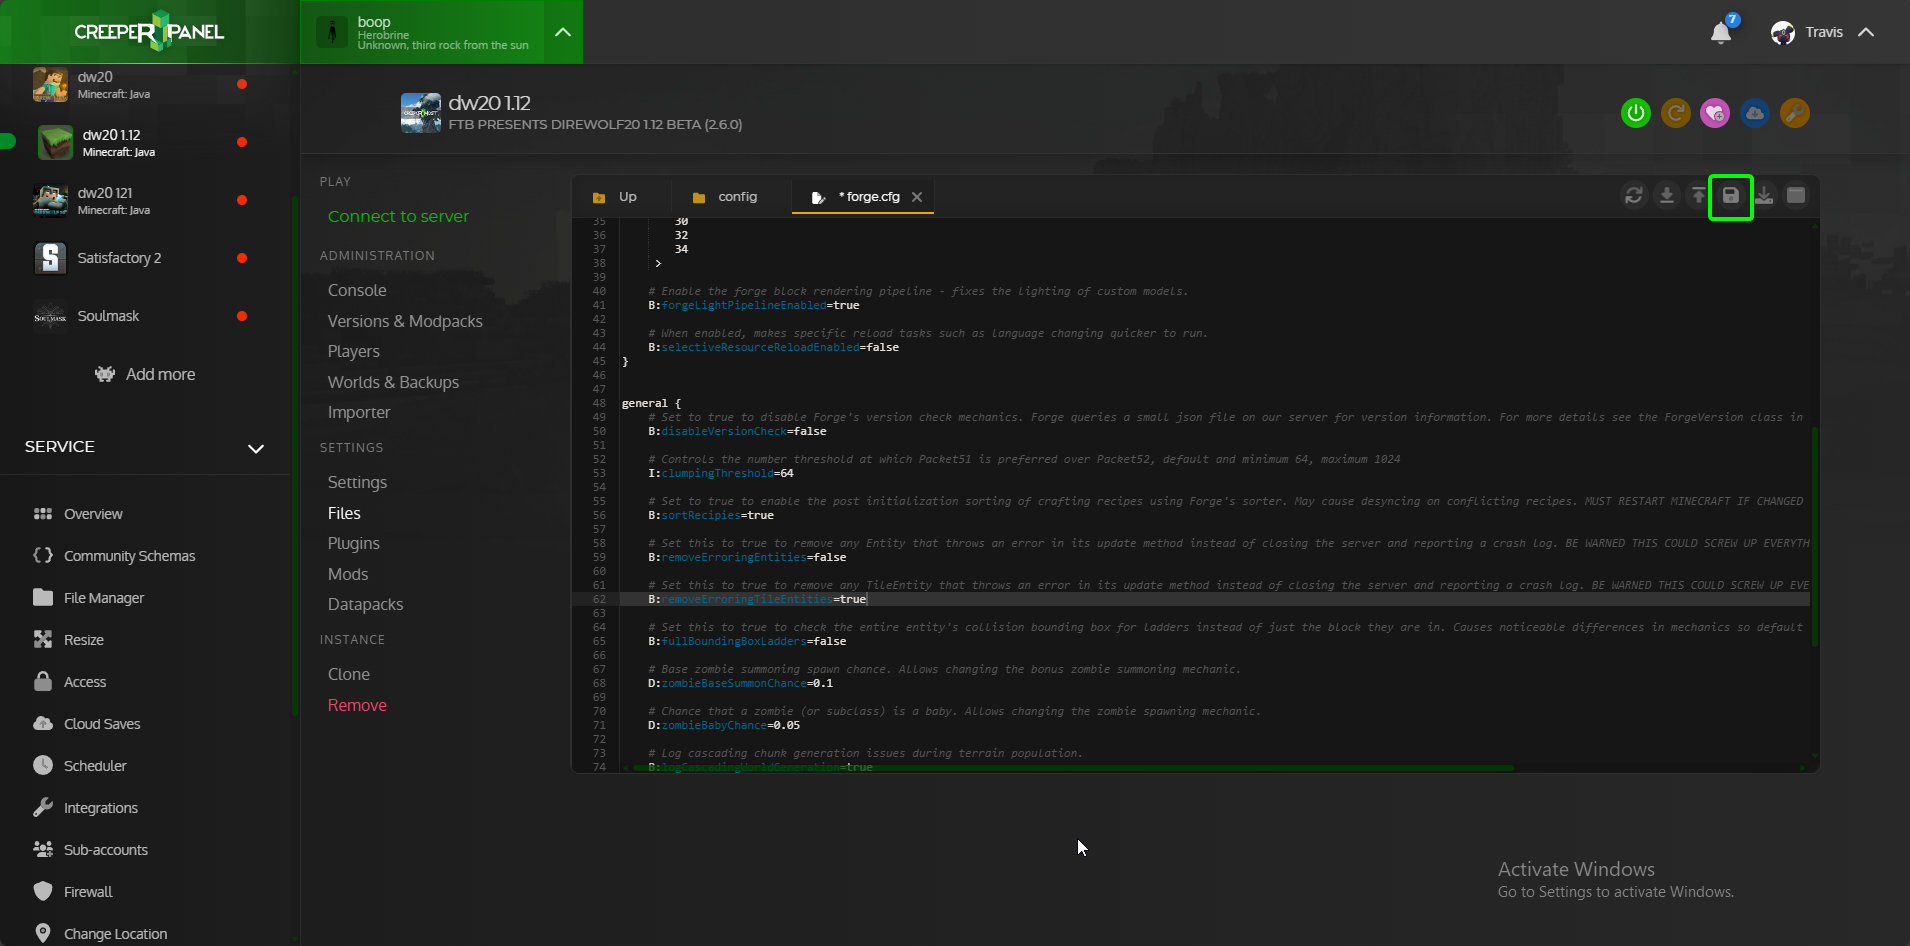Open the Mods page
Screen dimensions: 1910x946
[348, 574]
